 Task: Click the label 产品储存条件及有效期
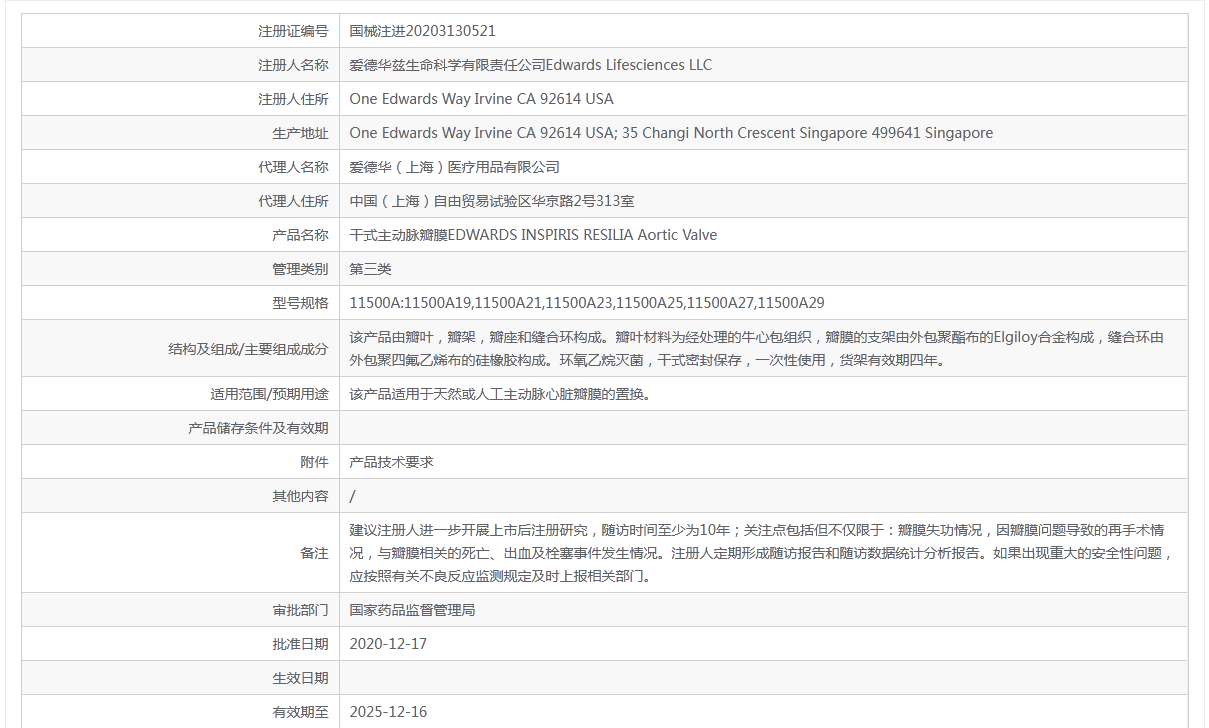click(258, 428)
